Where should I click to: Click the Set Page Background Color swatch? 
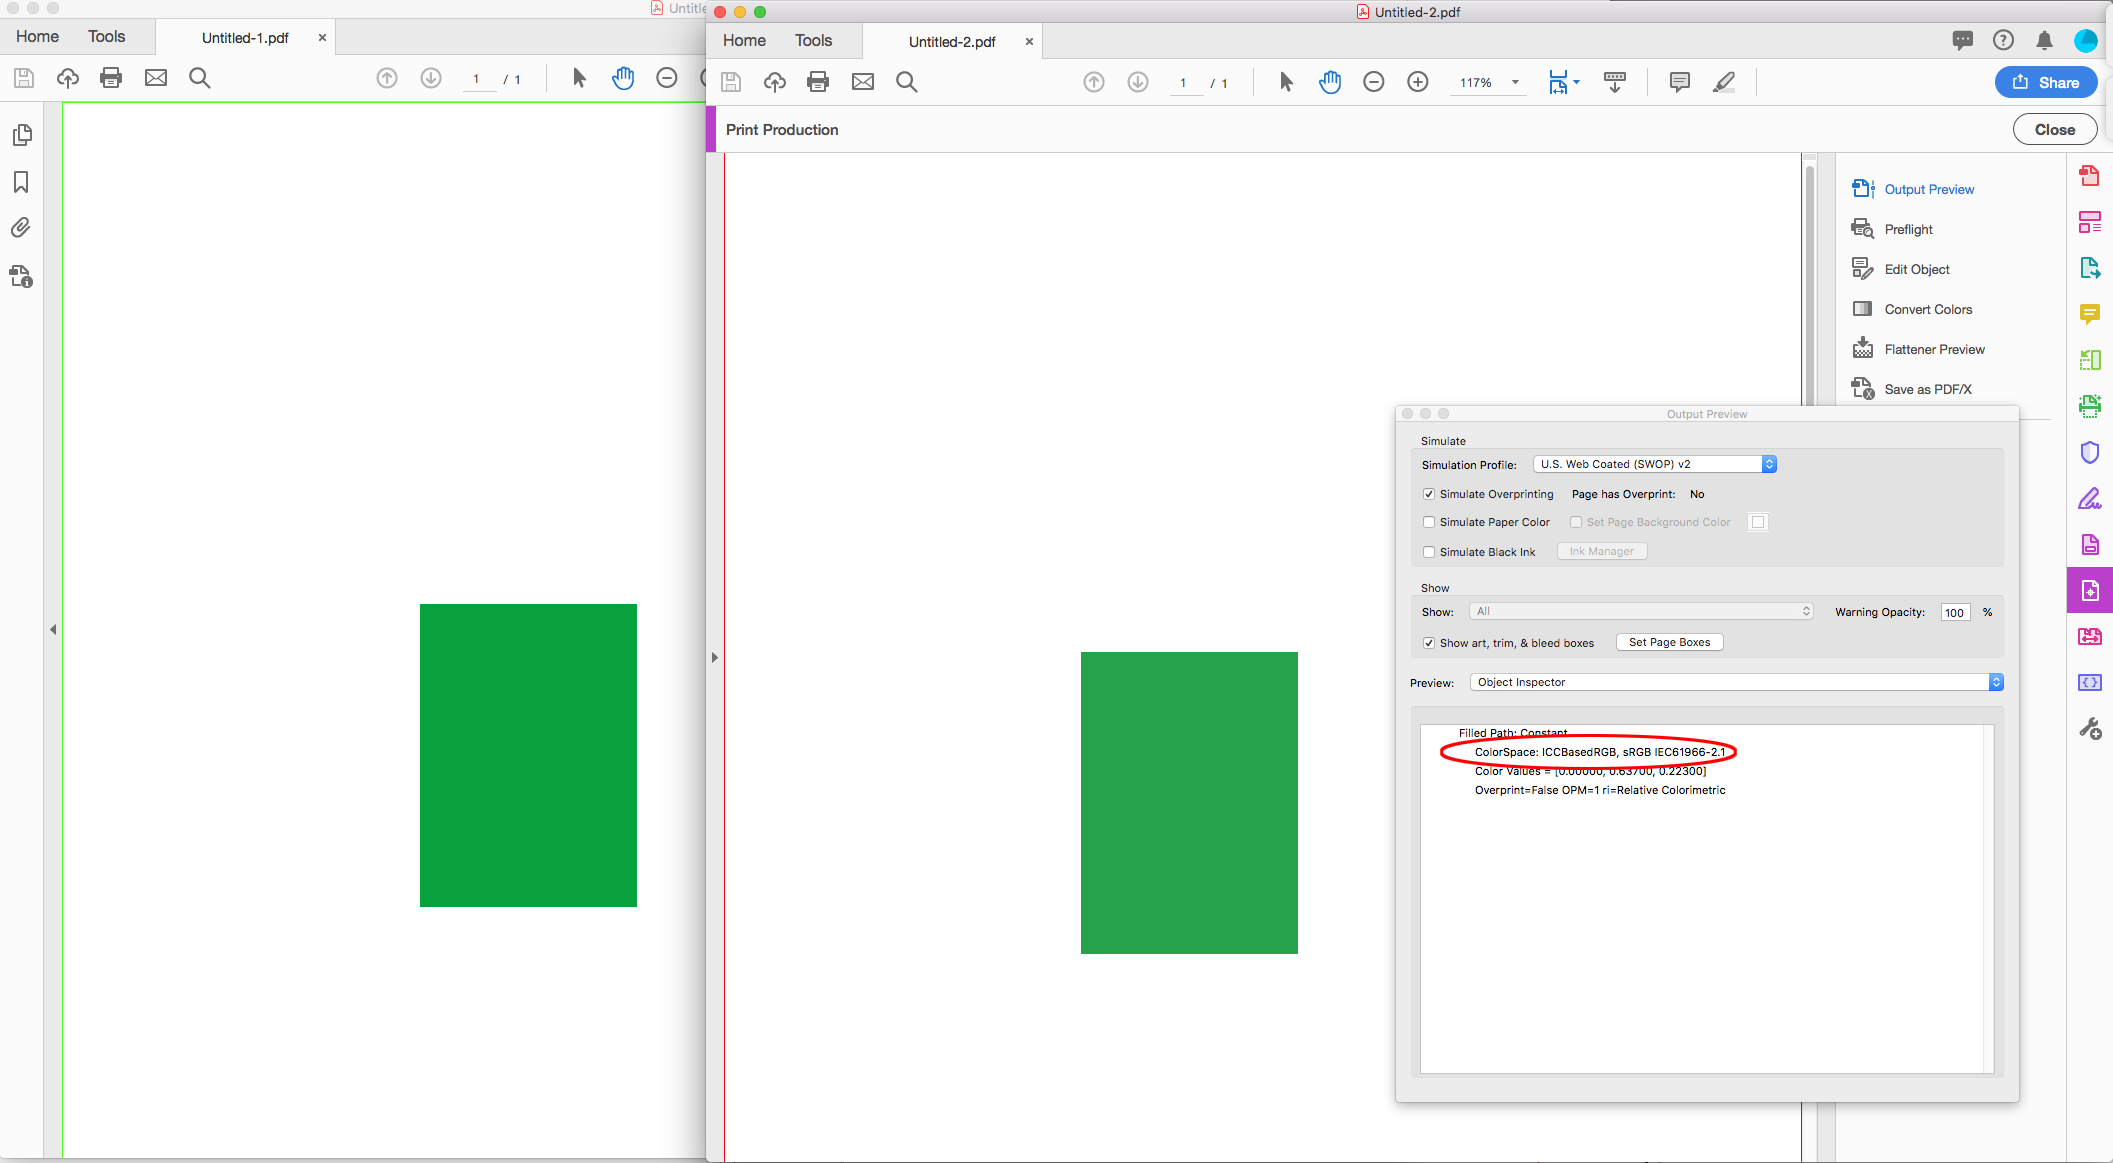coord(1757,521)
